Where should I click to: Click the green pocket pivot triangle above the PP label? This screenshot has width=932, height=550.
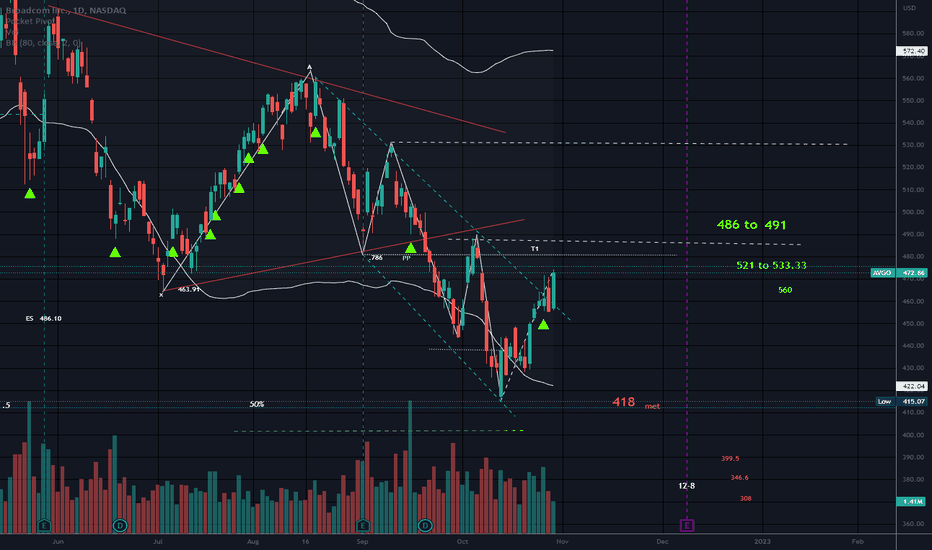pos(411,247)
